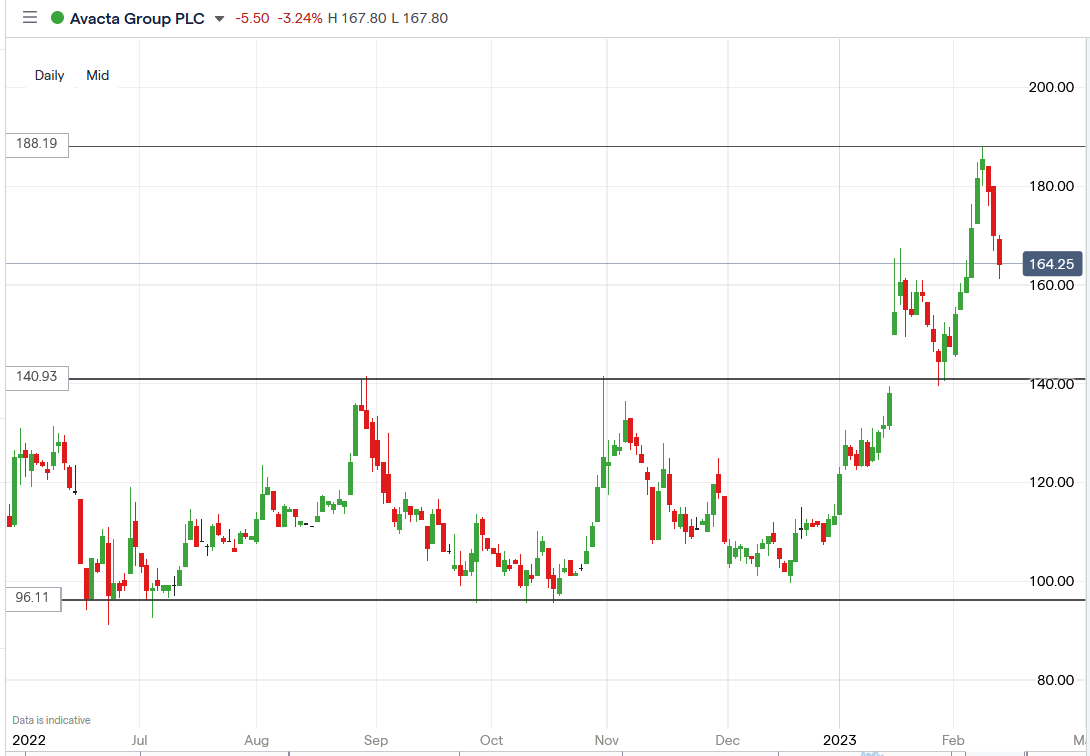The height and width of the screenshot is (756, 1090).
Task: Click the 200.00 price axis label
Action: pos(1051,88)
